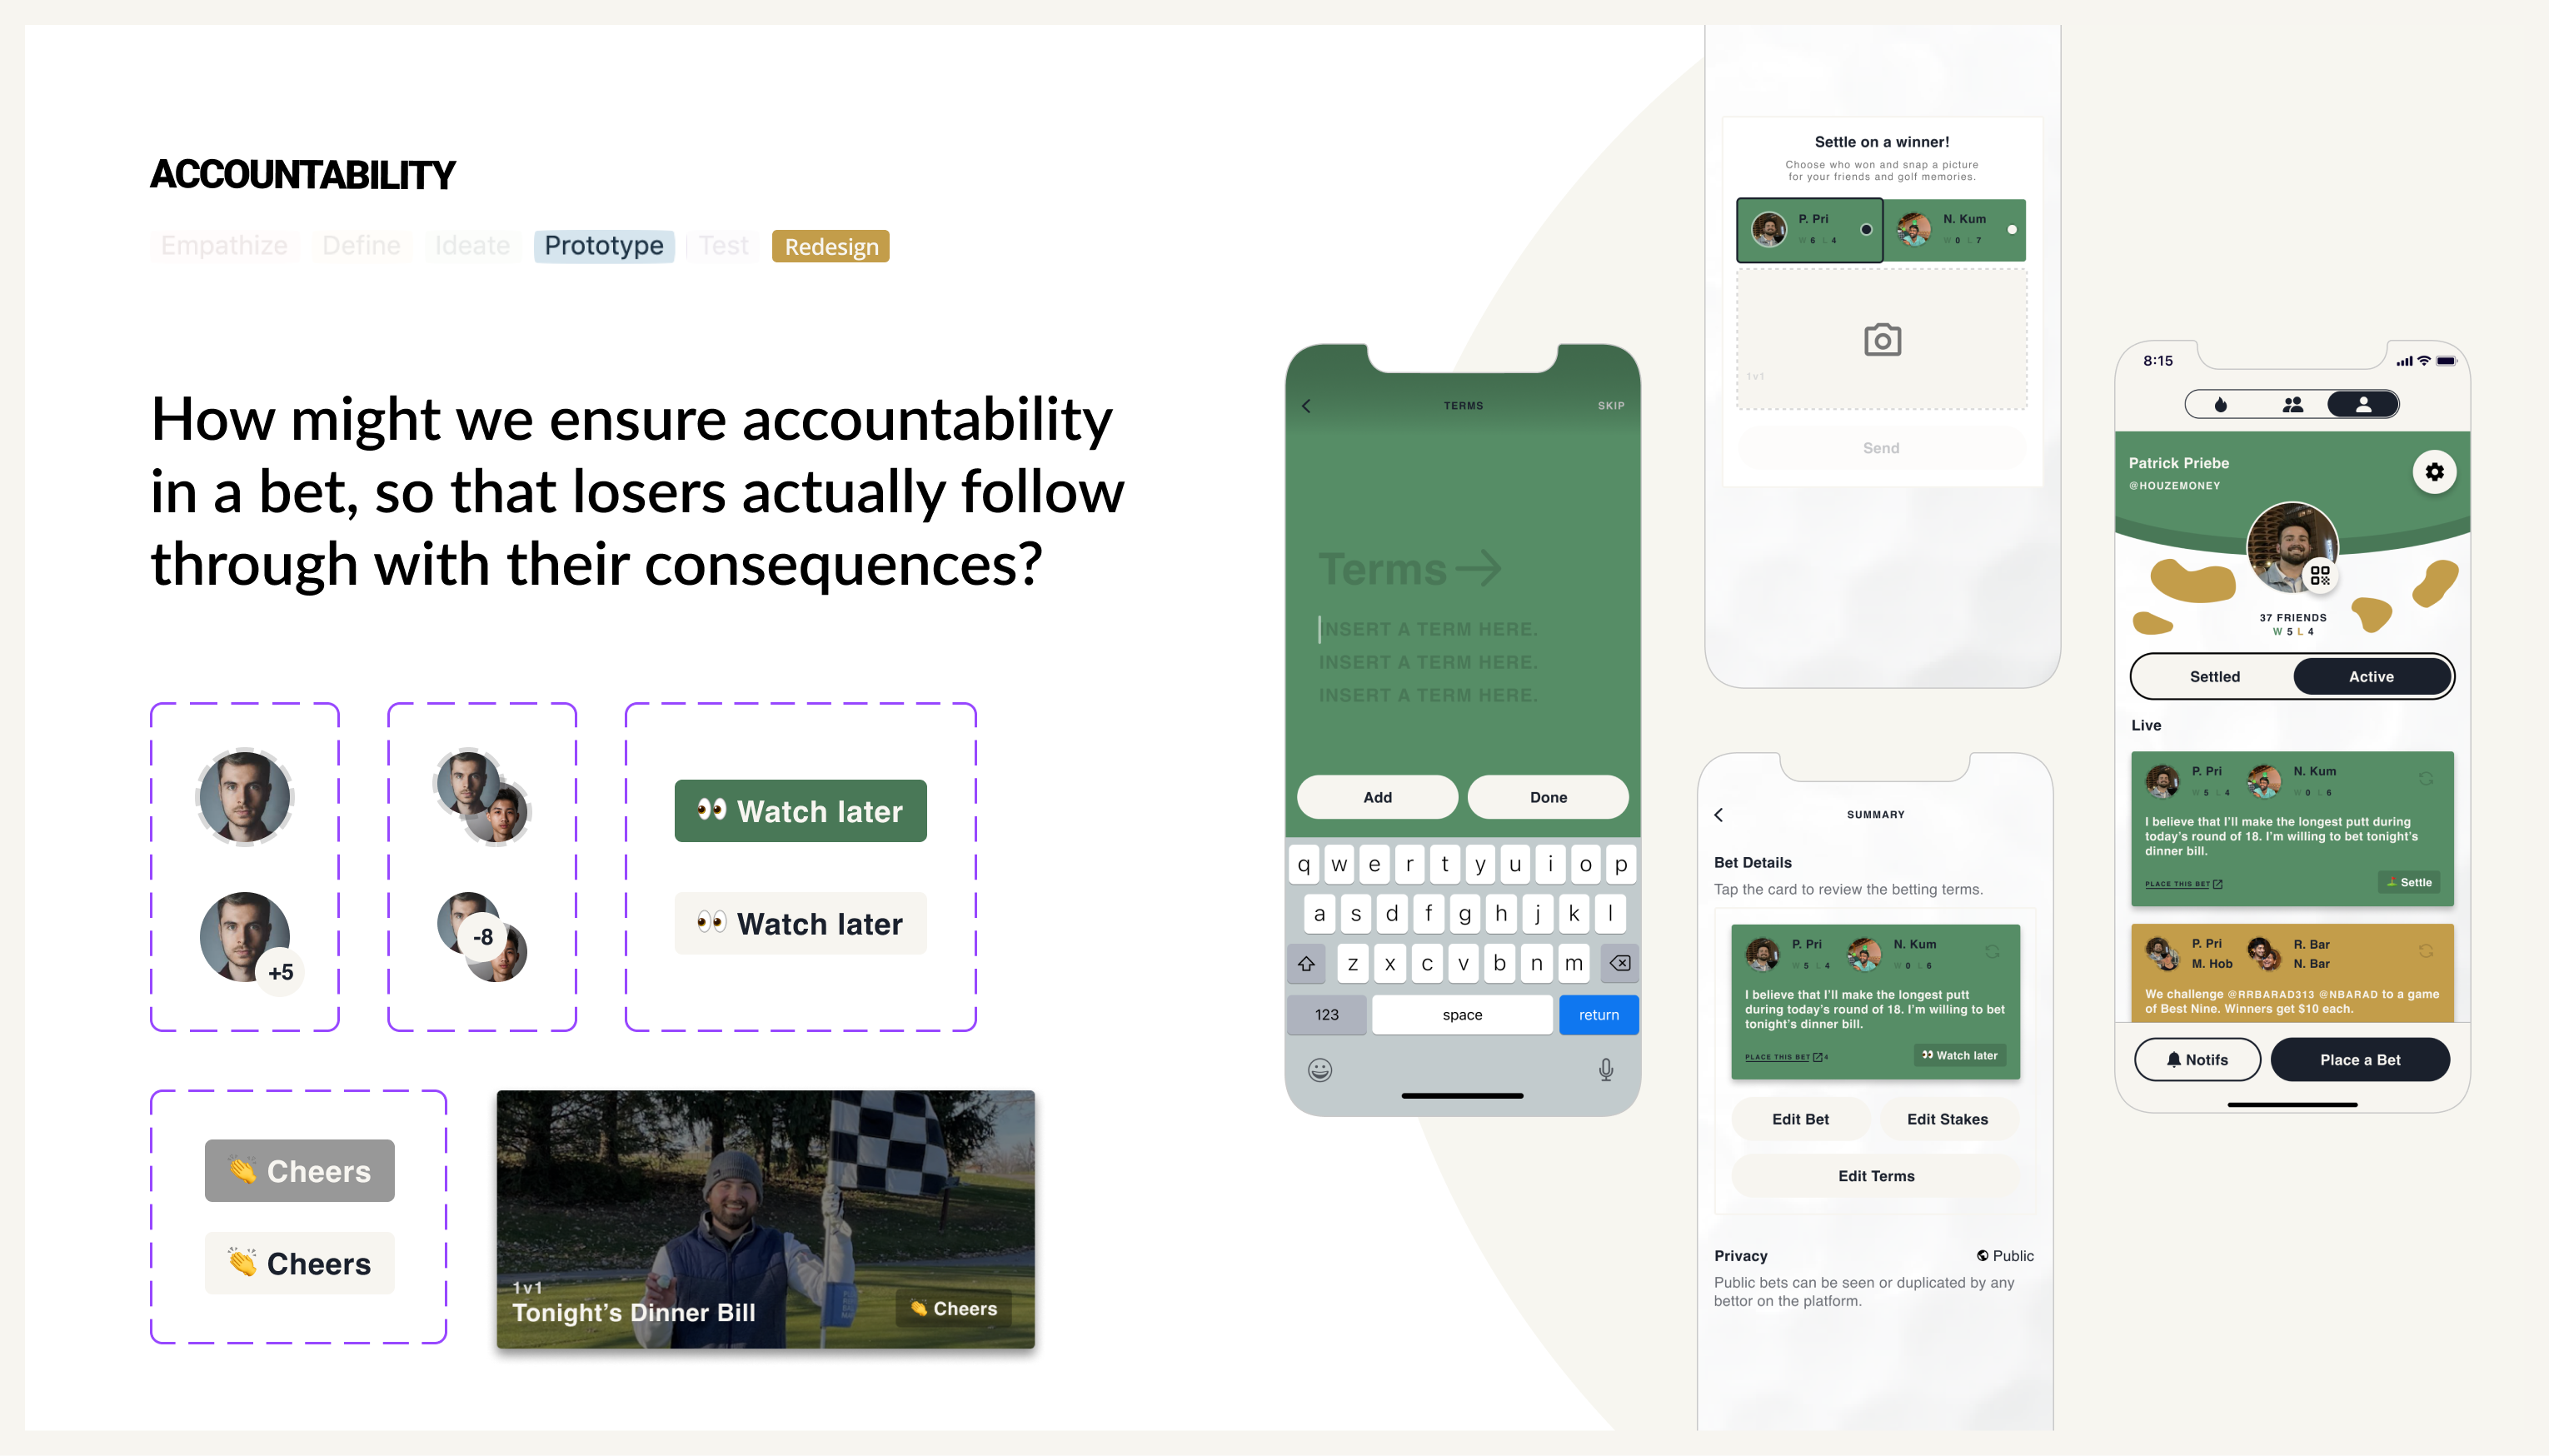The width and height of the screenshot is (2549, 1456).
Task: Select the Prototype tab in navigation
Action: coord(604,245)
